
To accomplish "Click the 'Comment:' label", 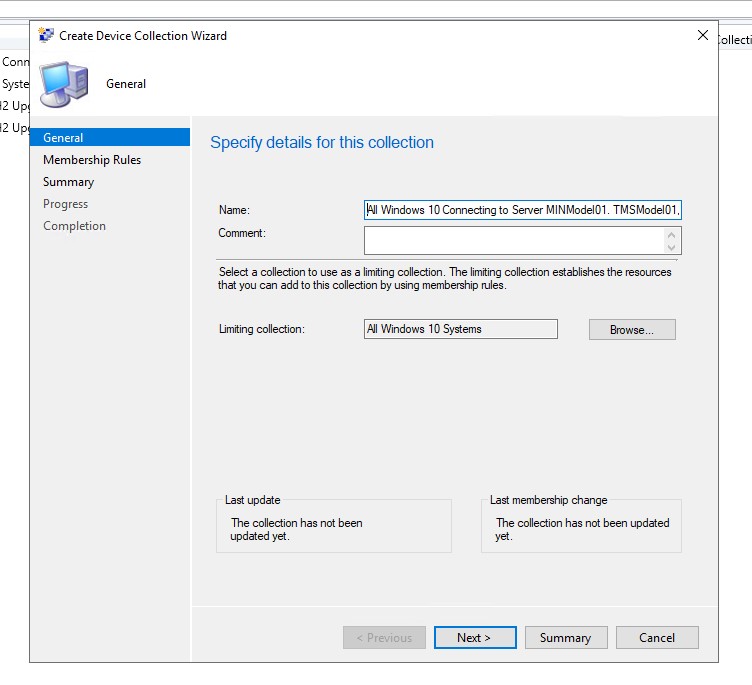I will [x=242, y=233].
